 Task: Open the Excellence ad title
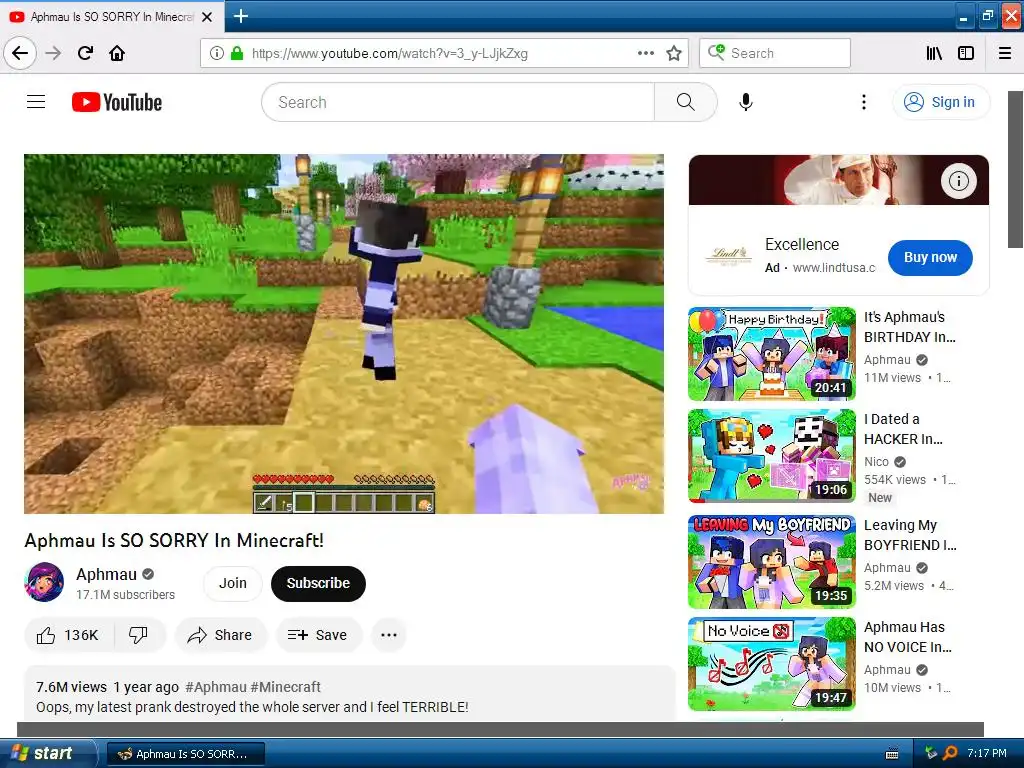(x=802, y=244)
